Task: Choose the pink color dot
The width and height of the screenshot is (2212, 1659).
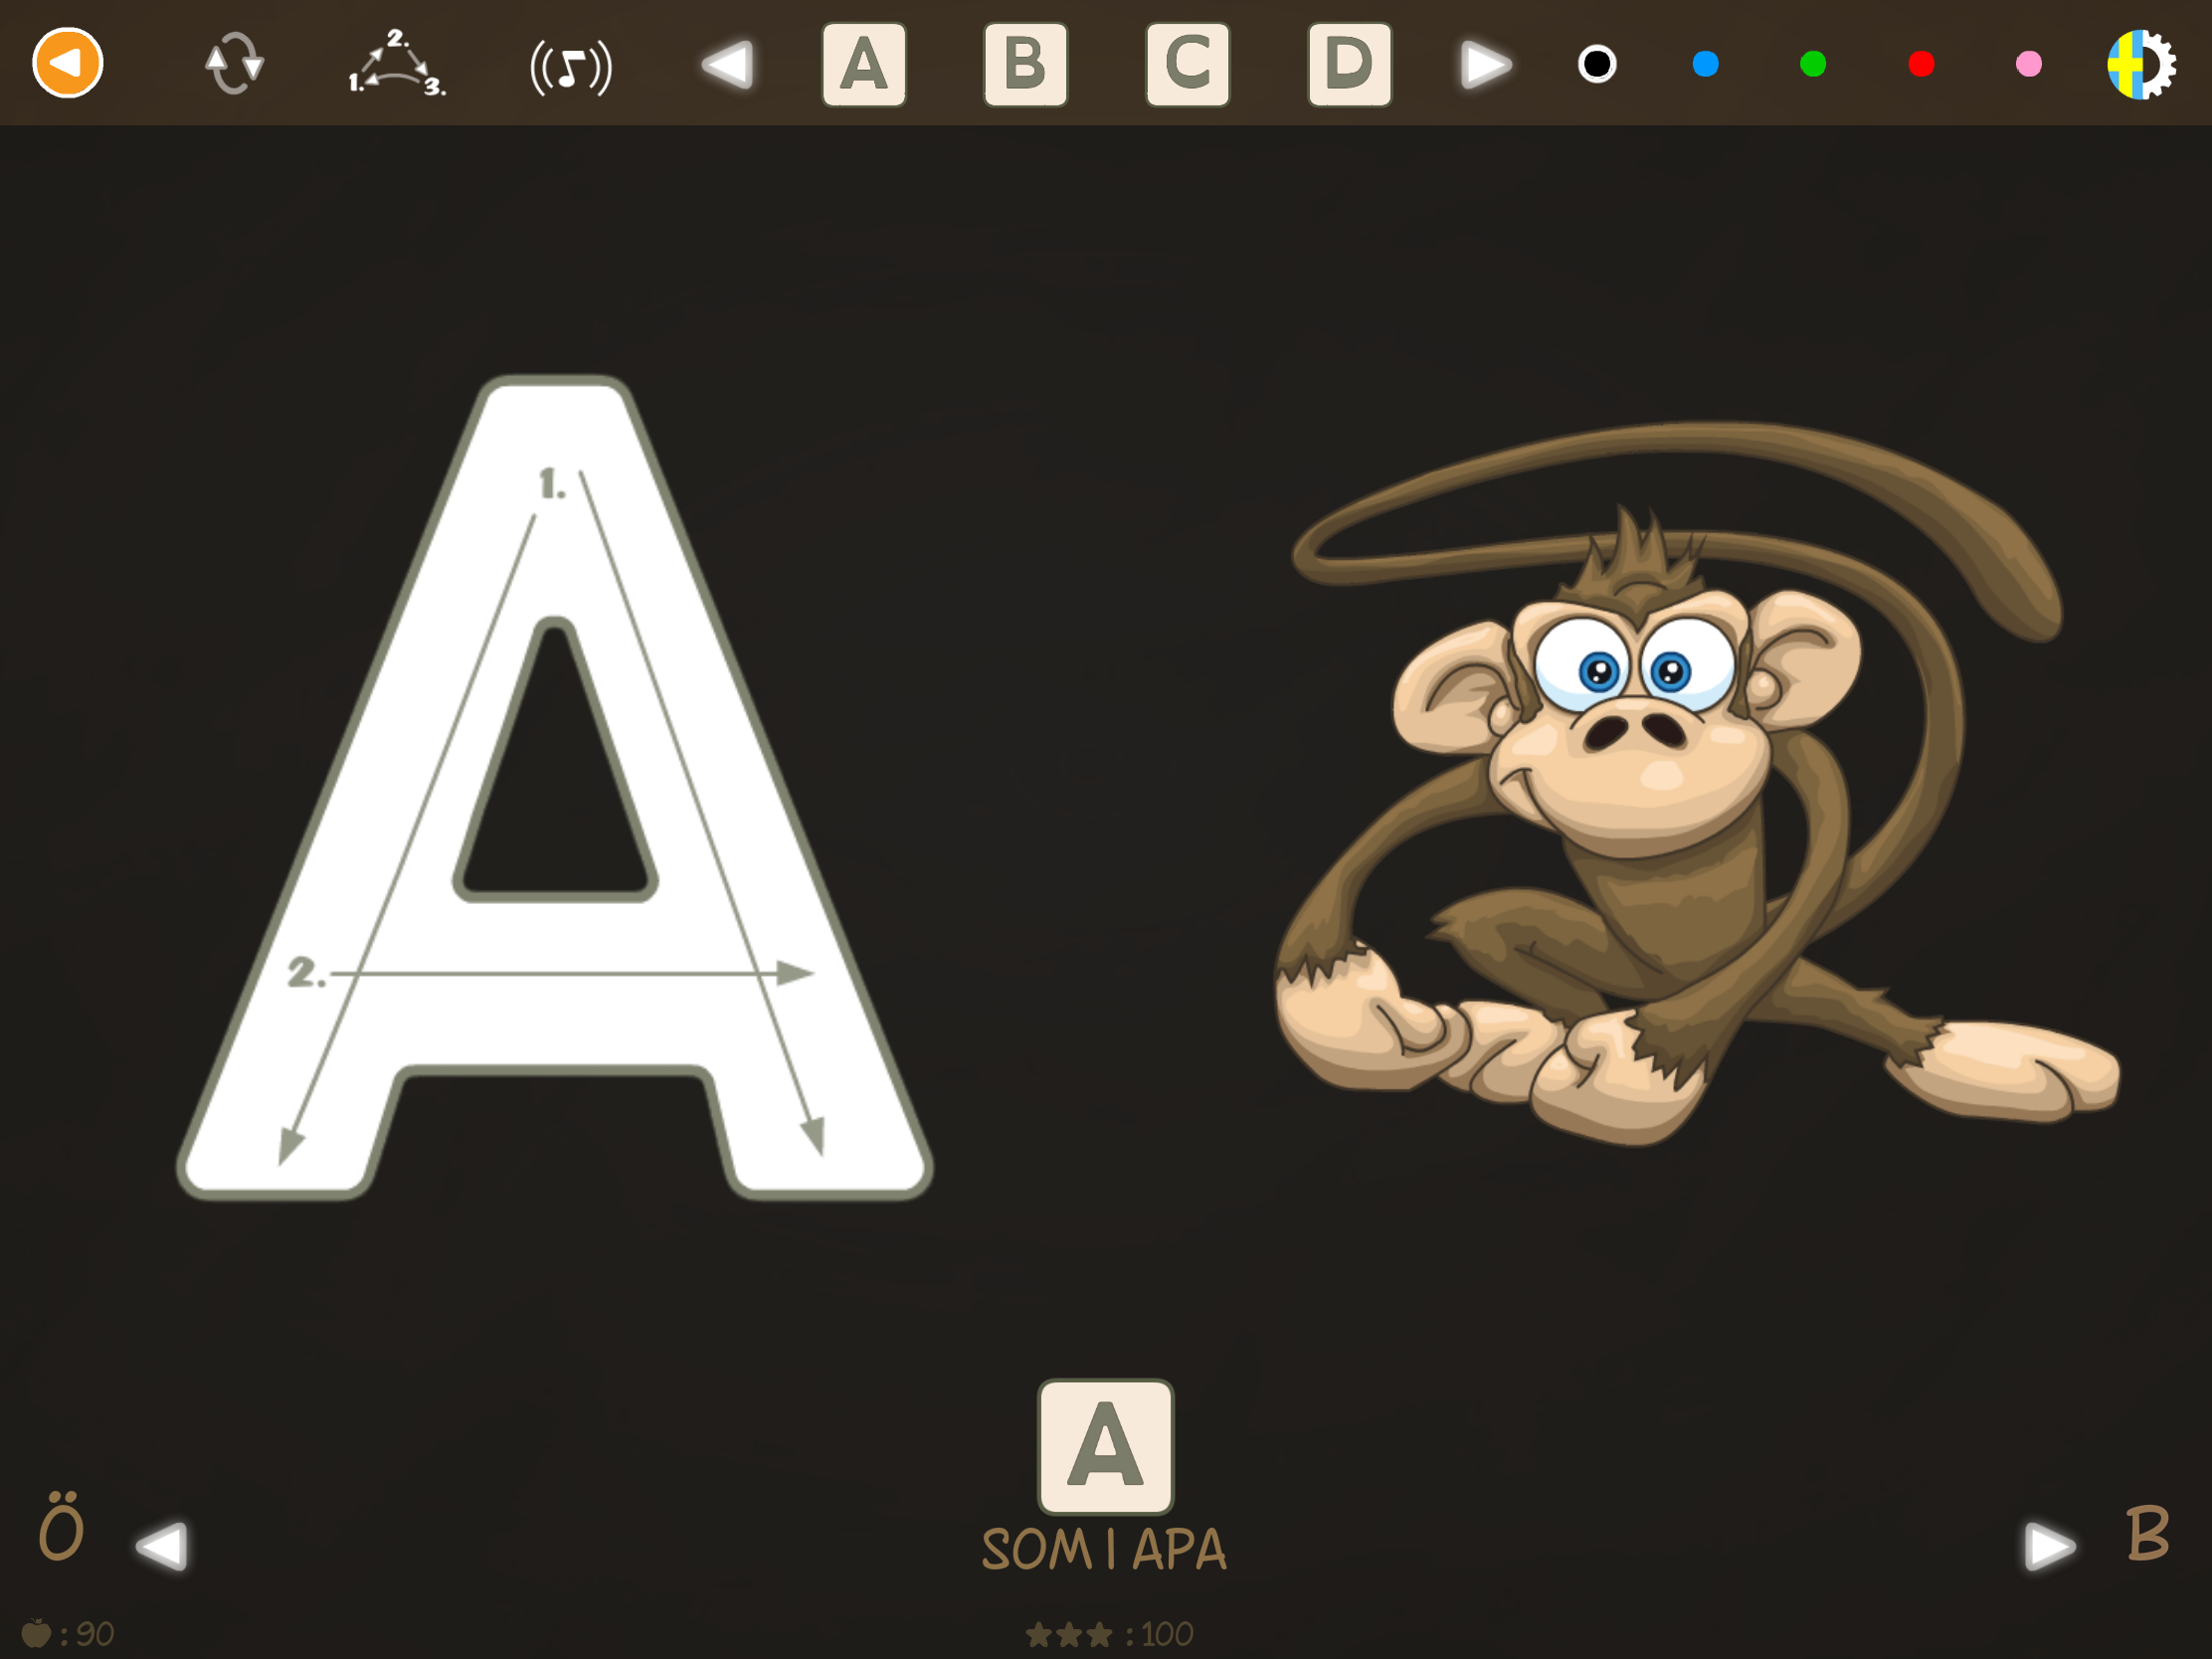Action: (x=2029, y=64)
